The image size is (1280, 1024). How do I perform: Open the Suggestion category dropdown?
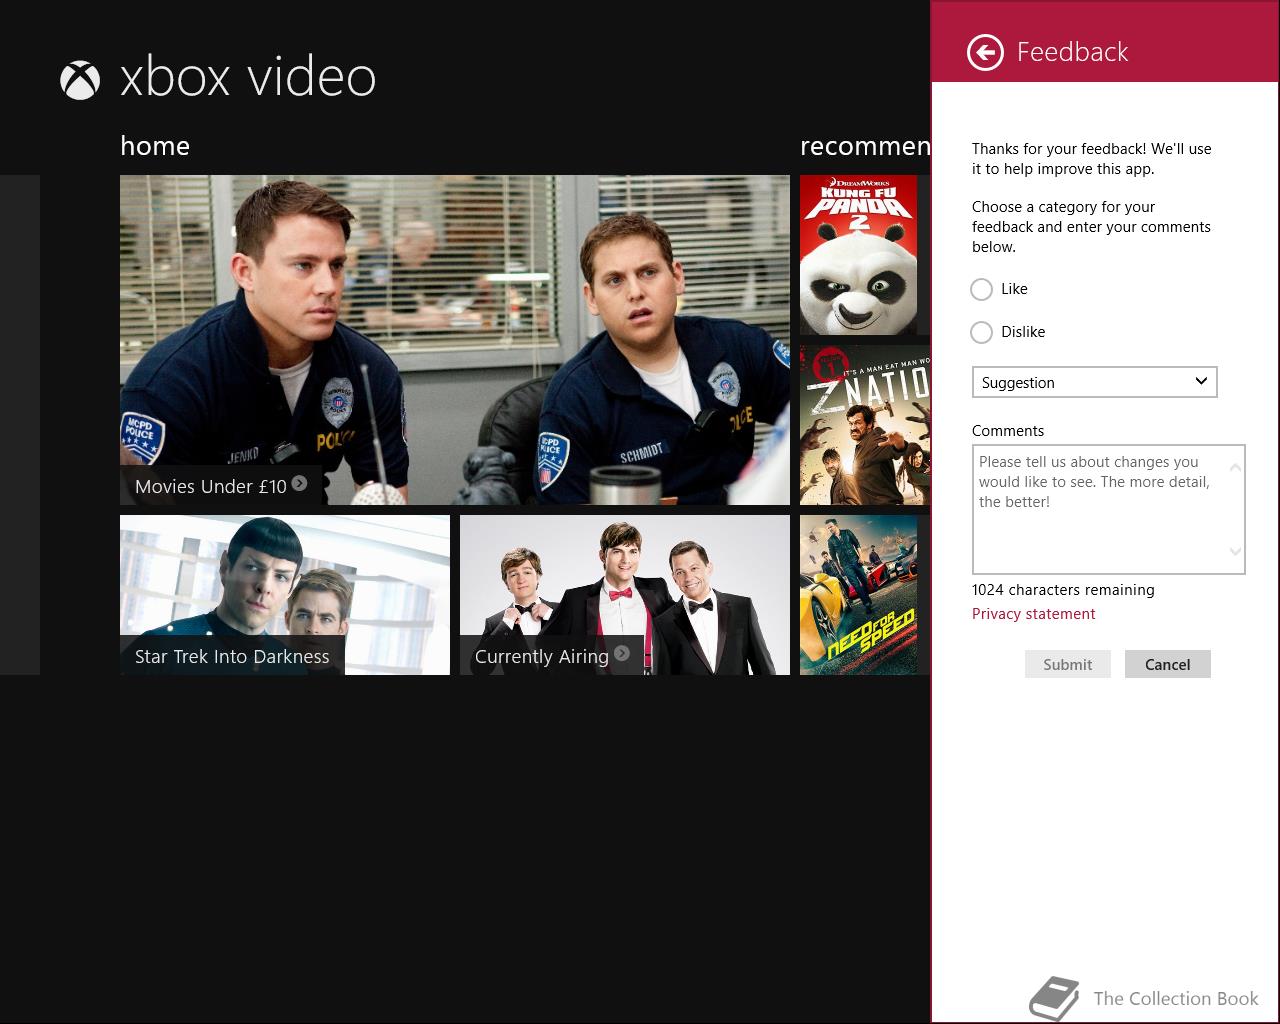pos(1095,382)
